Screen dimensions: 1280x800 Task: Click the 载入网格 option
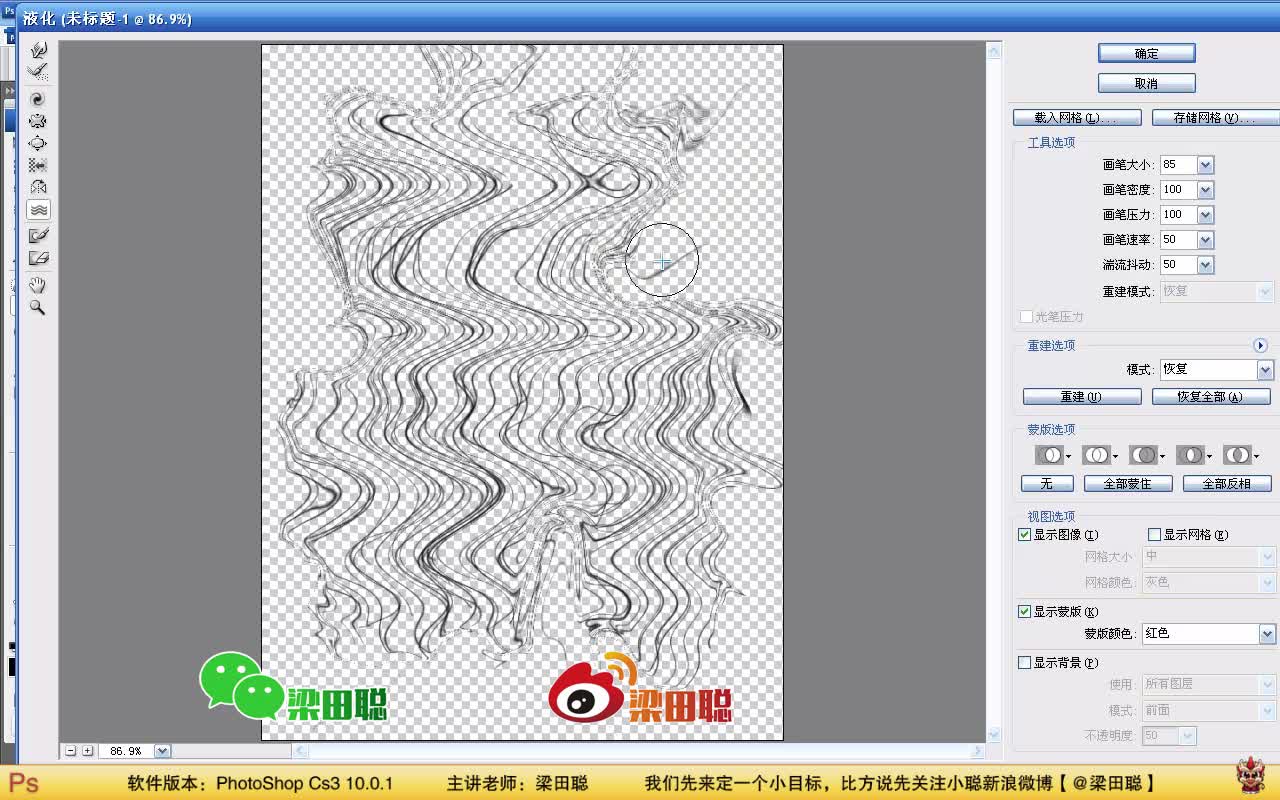coord(1078,117)
